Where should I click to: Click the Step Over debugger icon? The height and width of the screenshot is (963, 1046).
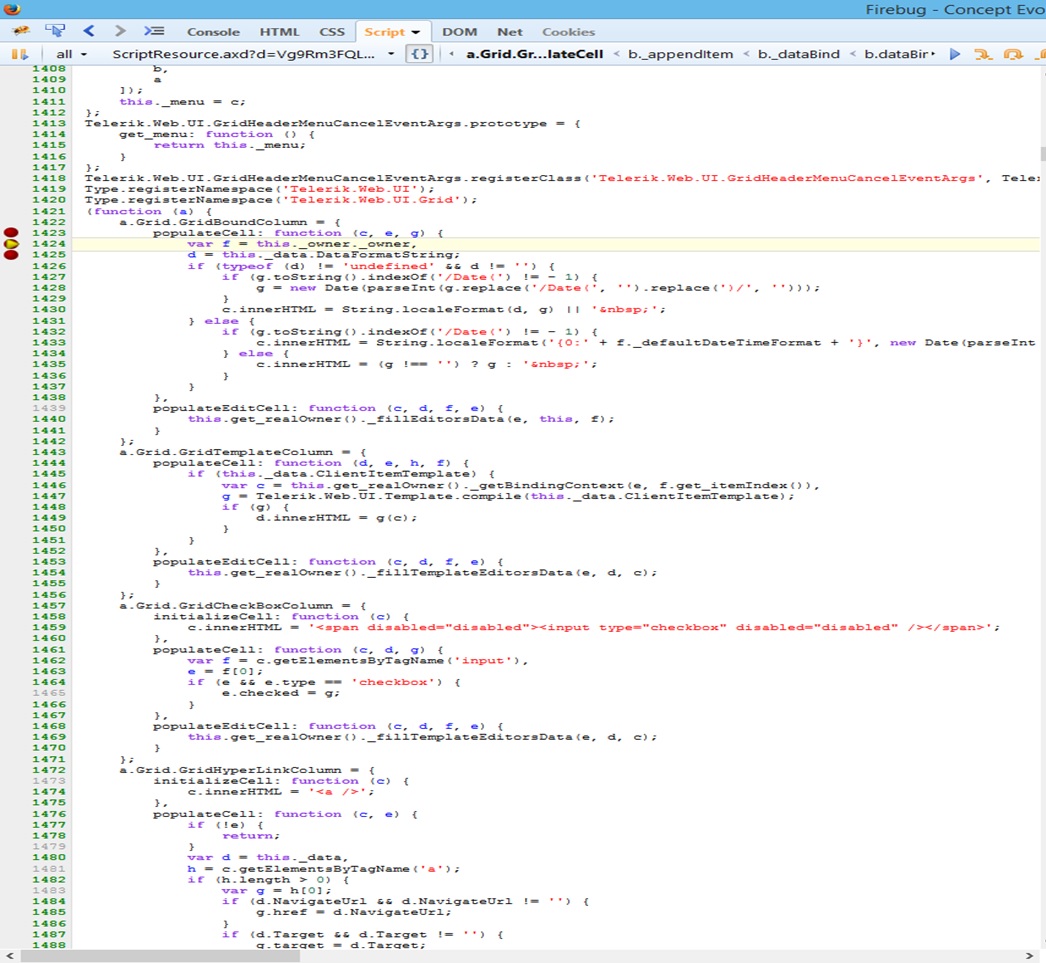(x=1013, y=54)
